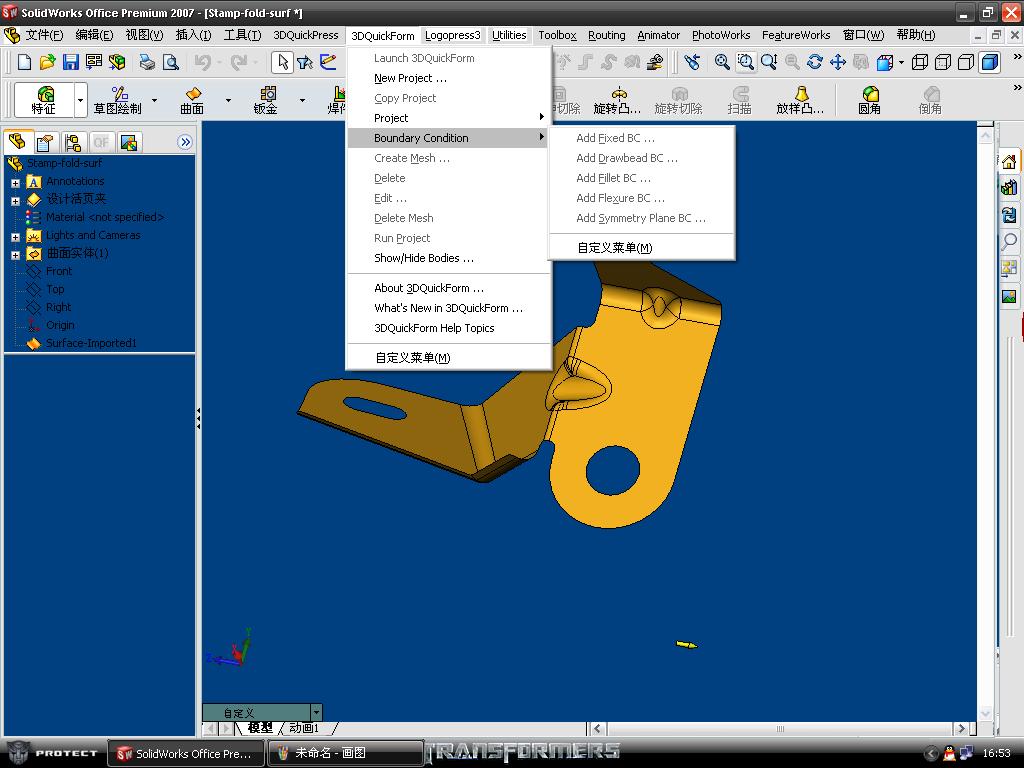Save the document with the floppy icon
The height and width of the screenshot is (768, 1024).
tap(71, 62)
